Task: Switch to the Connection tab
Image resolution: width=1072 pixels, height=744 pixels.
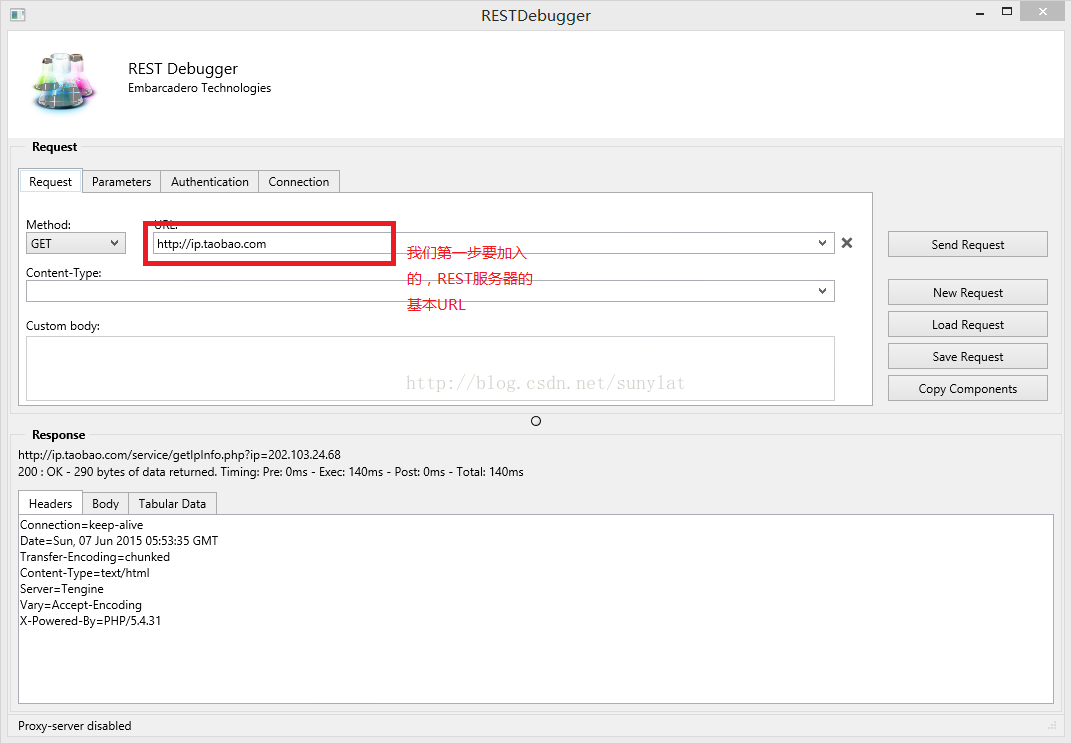Action: tap(299, 182)
